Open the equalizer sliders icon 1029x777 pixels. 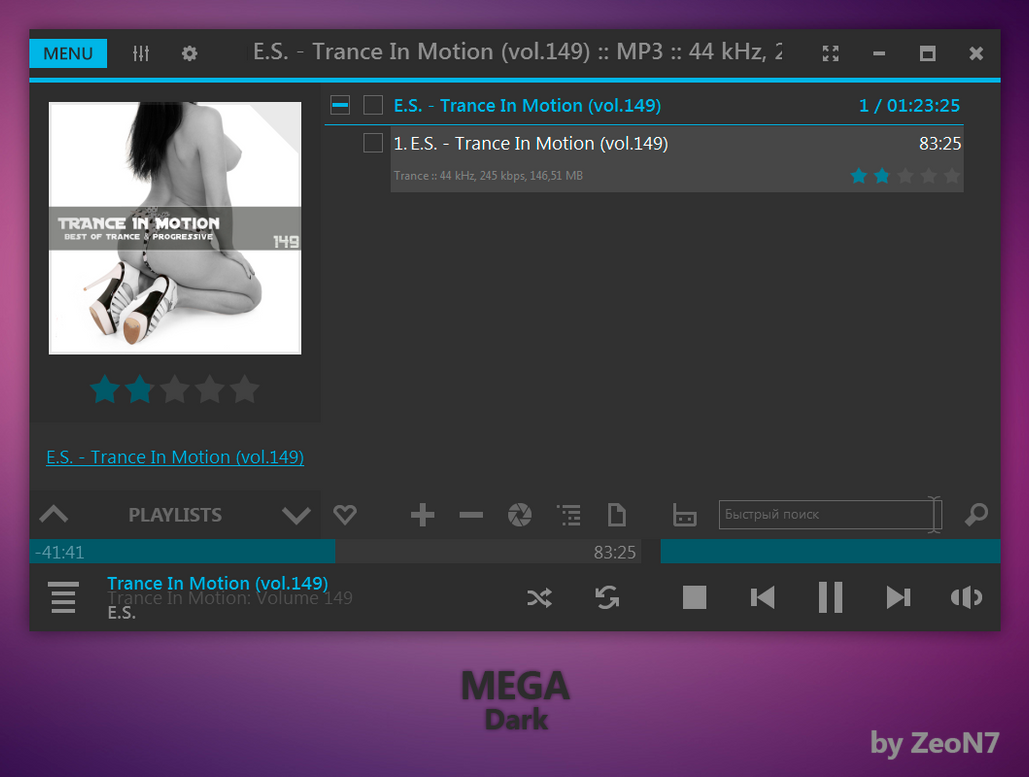click(141, 53)
